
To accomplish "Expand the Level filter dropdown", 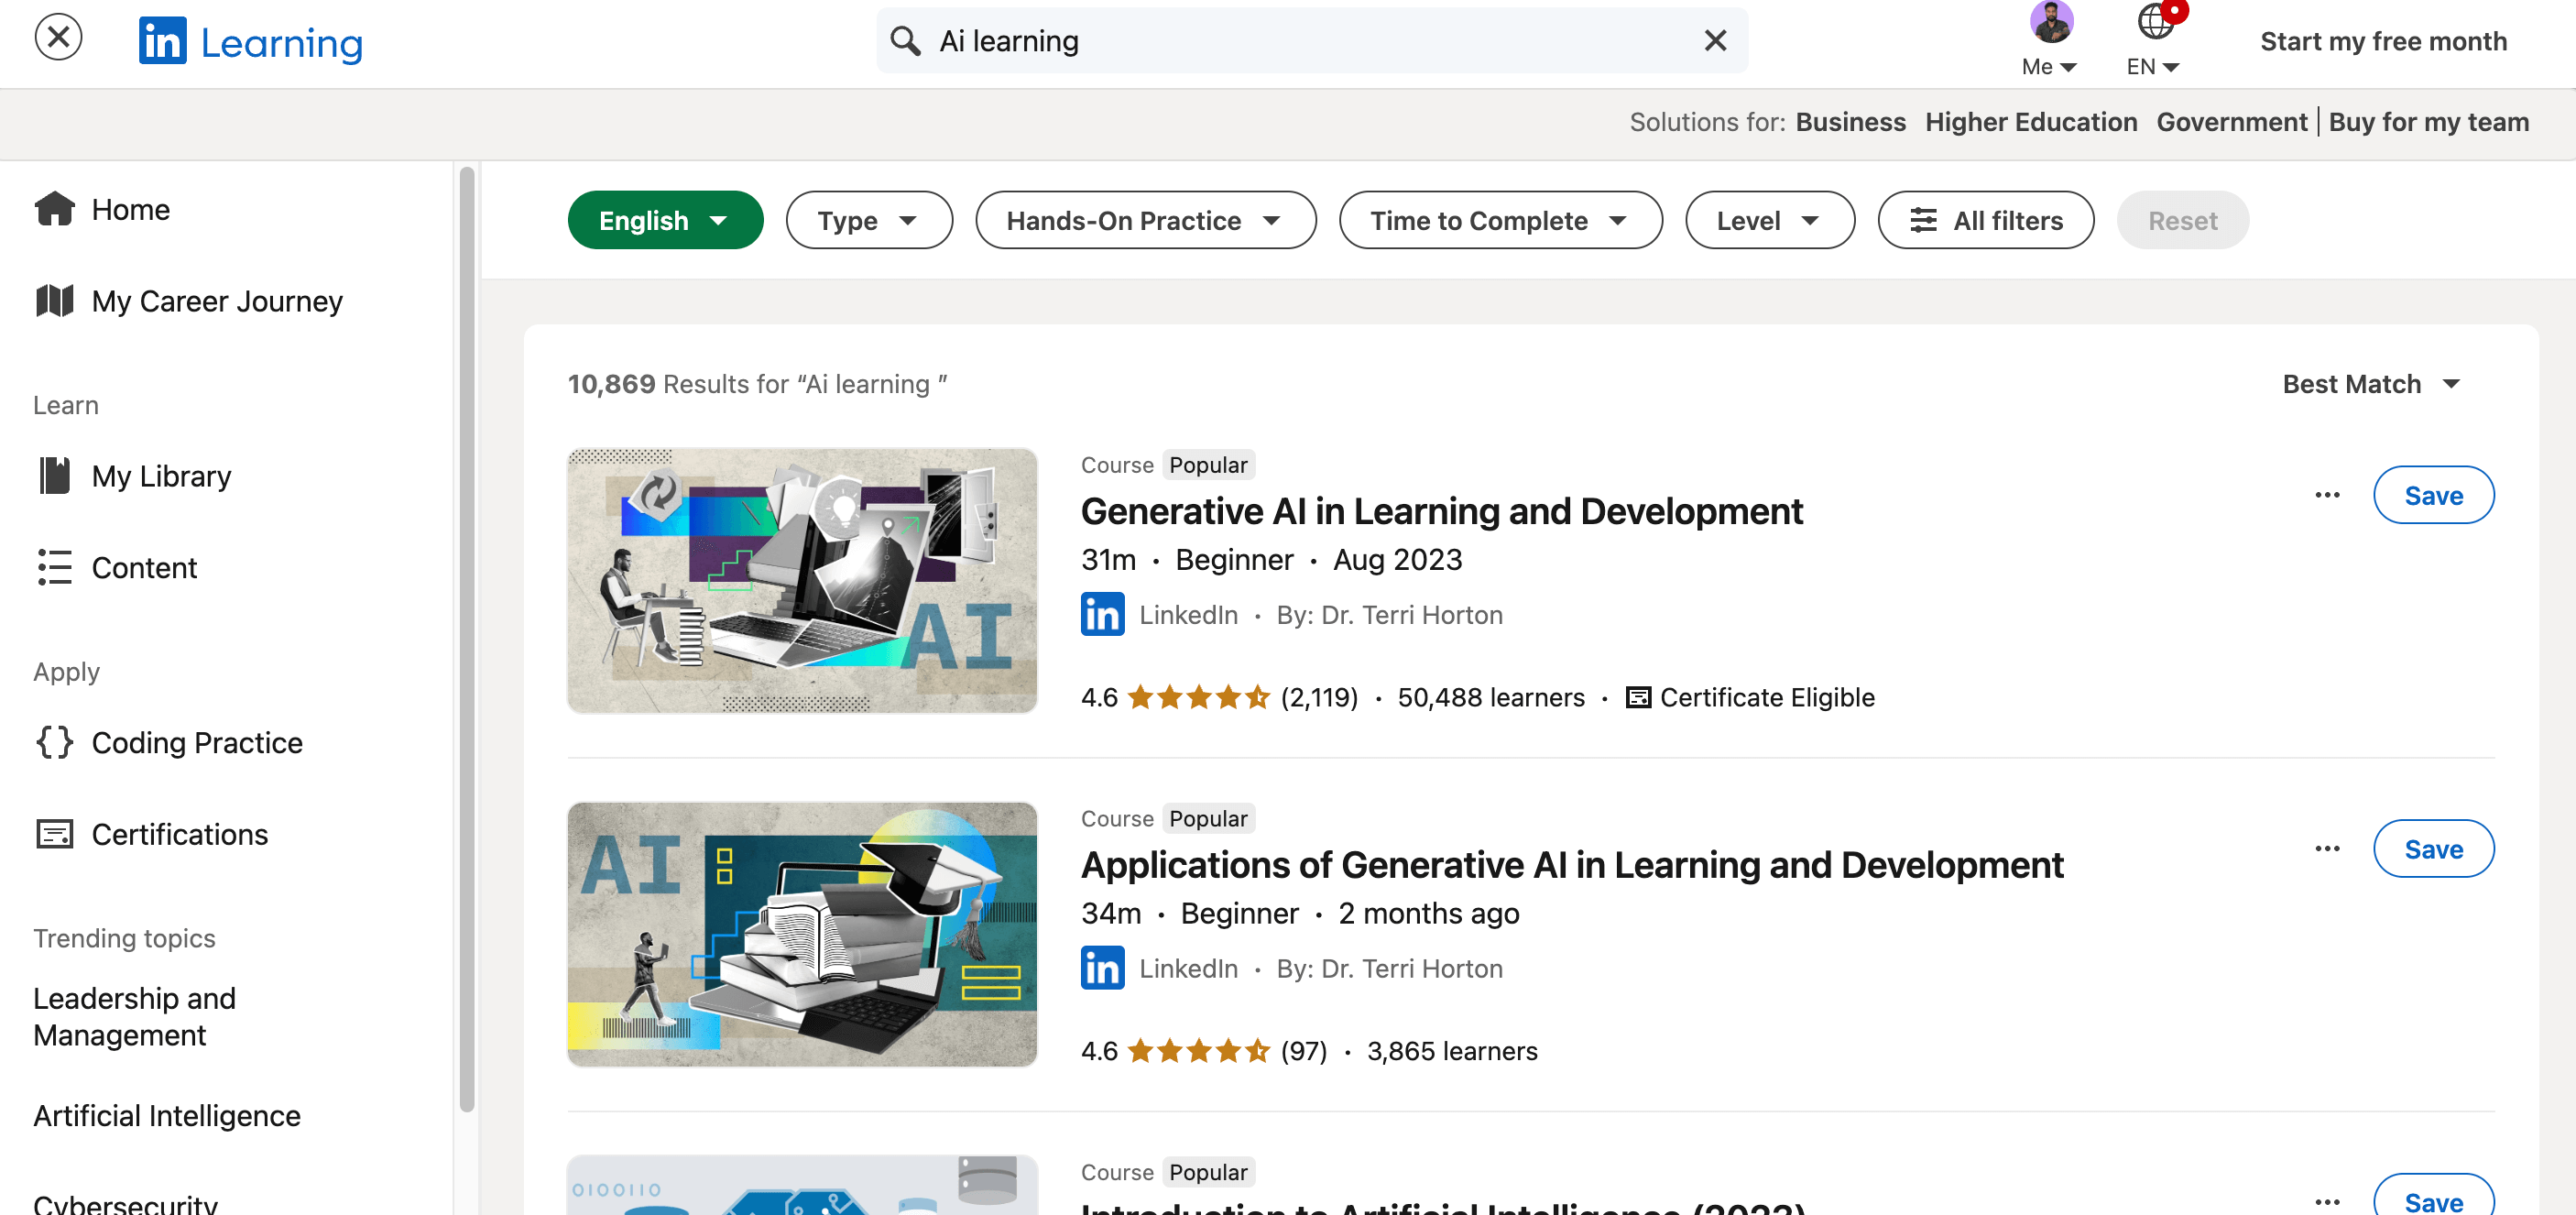I will tap(1769, 219).
